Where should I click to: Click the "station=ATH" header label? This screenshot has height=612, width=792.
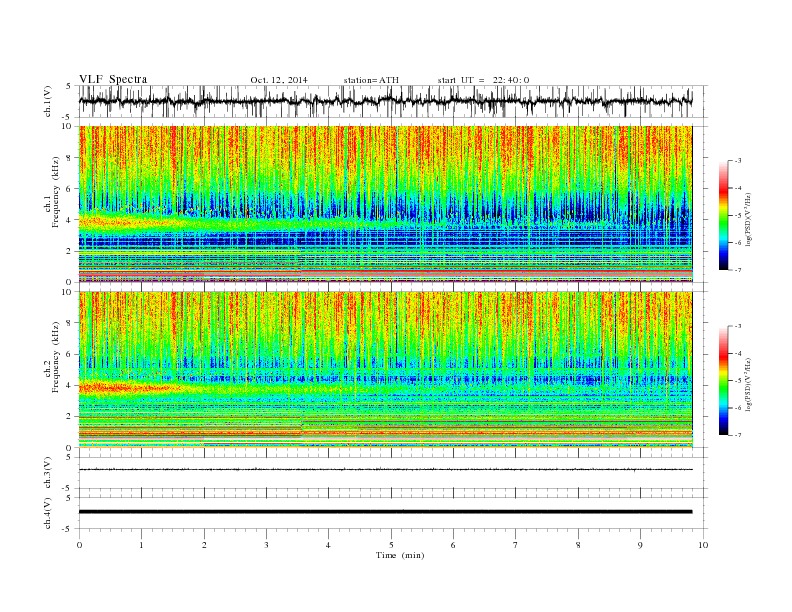tap(371, 80)
